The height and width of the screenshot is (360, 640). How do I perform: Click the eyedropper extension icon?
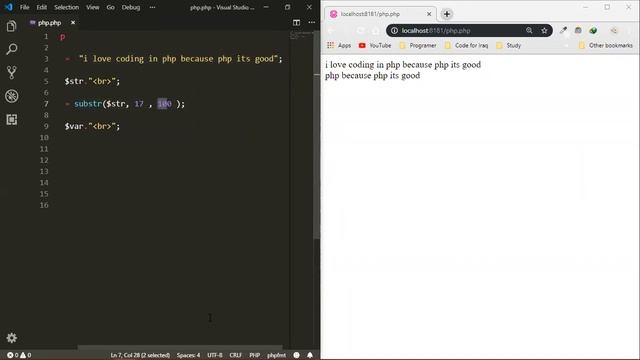[563, 30]
